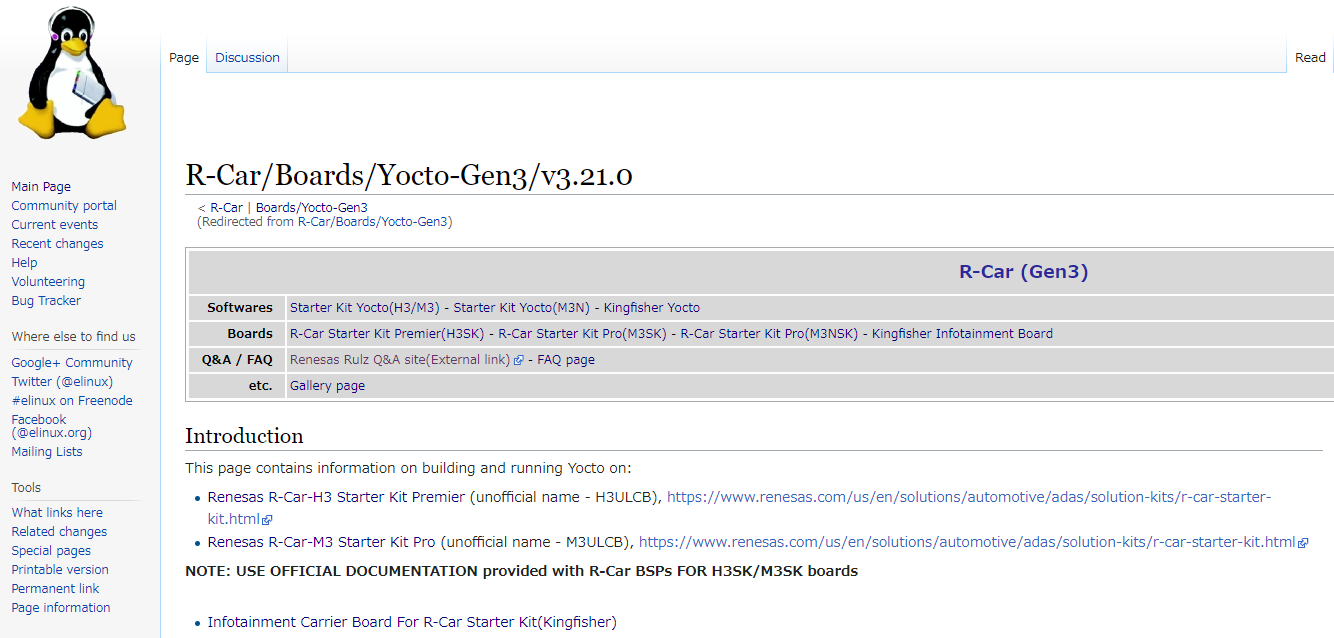Open the M3ULCB renesas.com starter-kit URL
Image resolution: width=1334 pixels, height=638 pixels.
pyautogui.click(x=967, y=542)
